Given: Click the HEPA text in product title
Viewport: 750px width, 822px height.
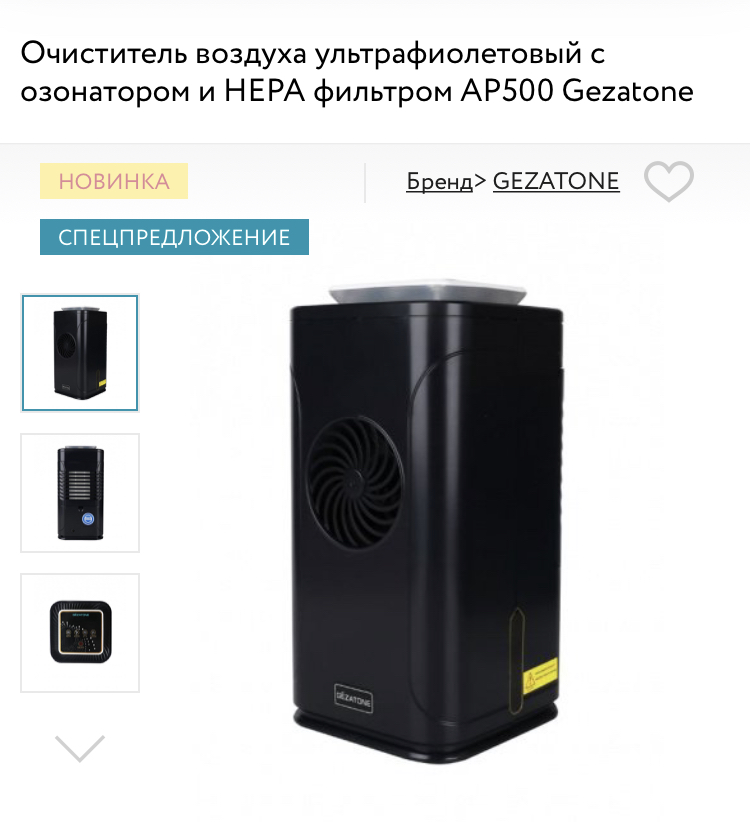Looking at the screenshot, I should (x=265, y=91).
